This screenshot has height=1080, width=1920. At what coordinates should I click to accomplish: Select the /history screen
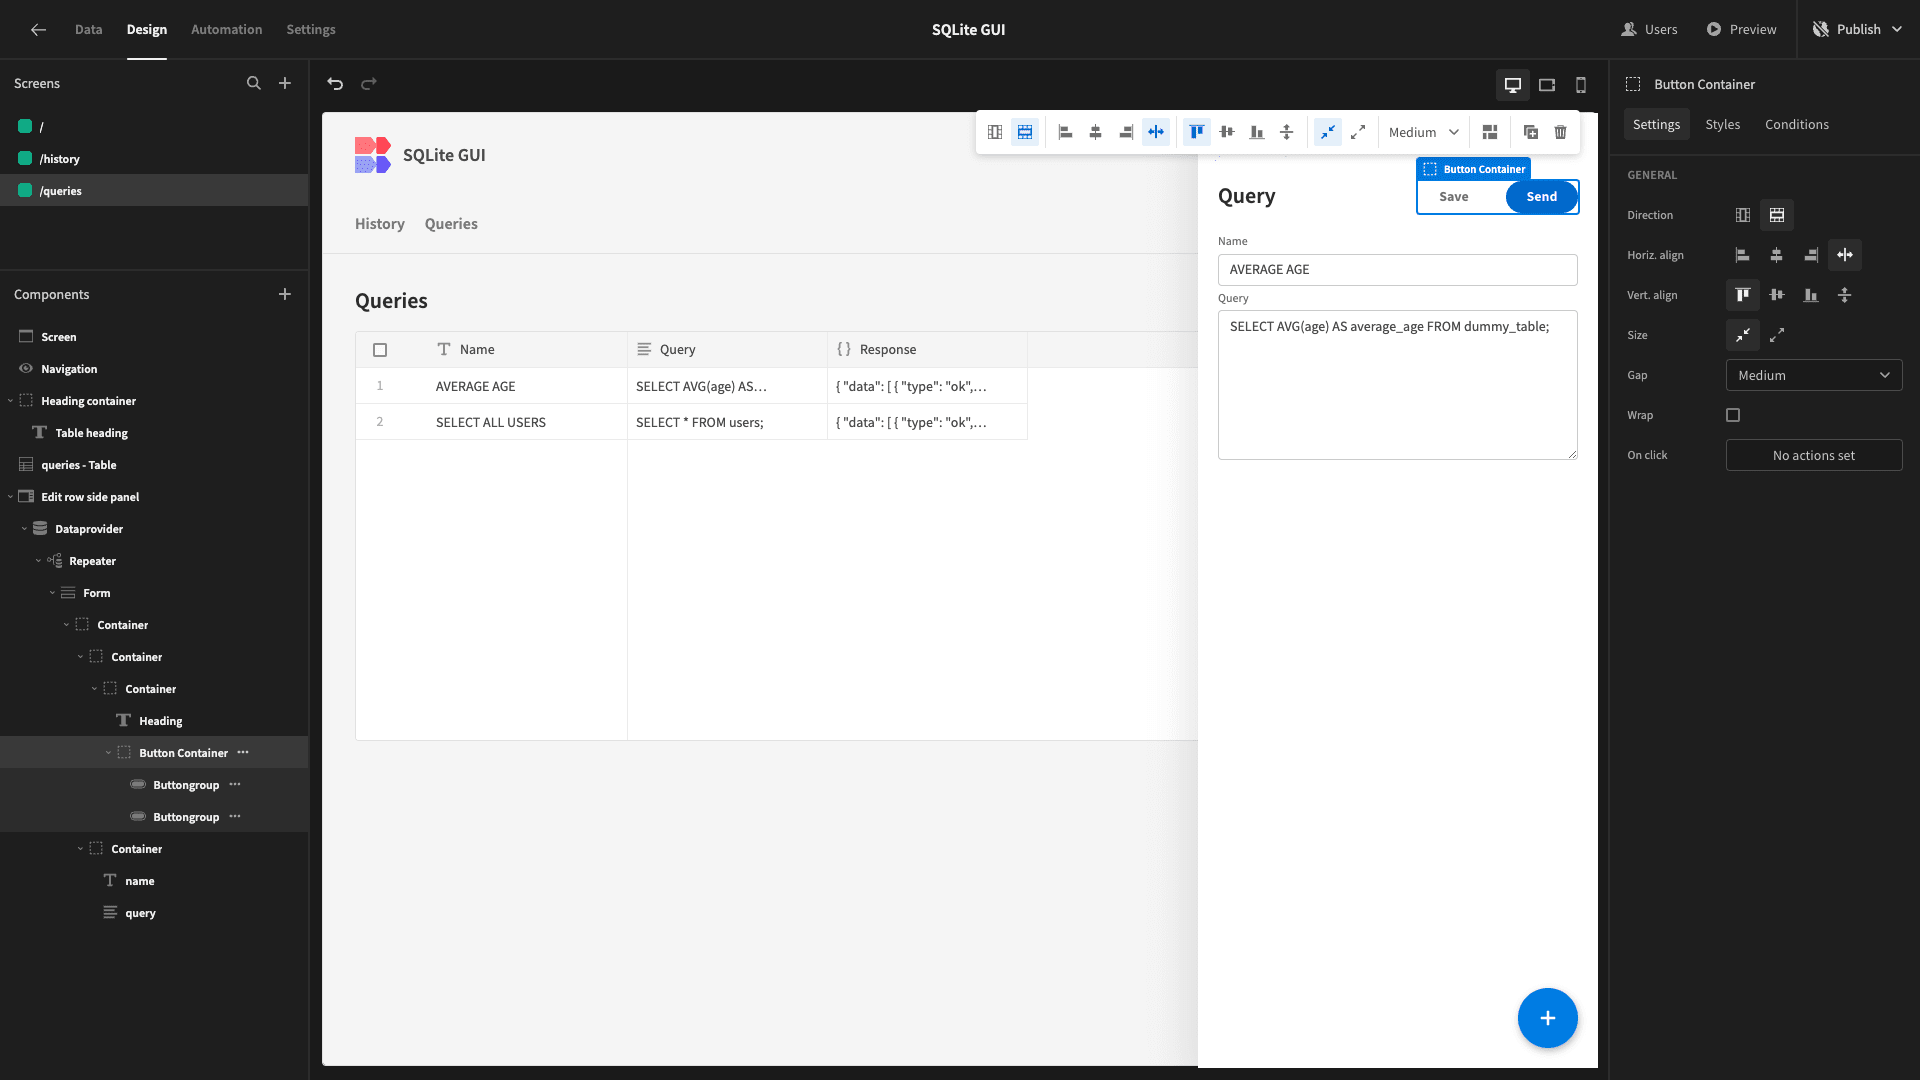point(154,159)
